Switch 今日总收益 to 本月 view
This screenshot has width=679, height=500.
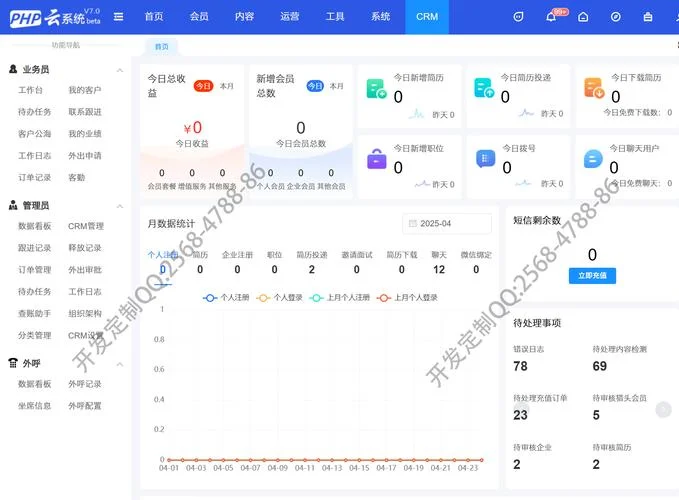click(x=226, y=86)
